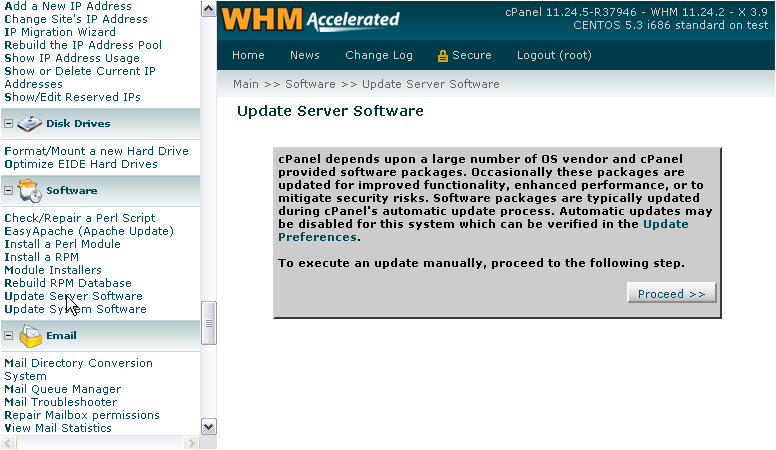Open Show or Delete Current IP Addresses
The width and height of the screenshot is (776, 450).
(x=80, y=78)
